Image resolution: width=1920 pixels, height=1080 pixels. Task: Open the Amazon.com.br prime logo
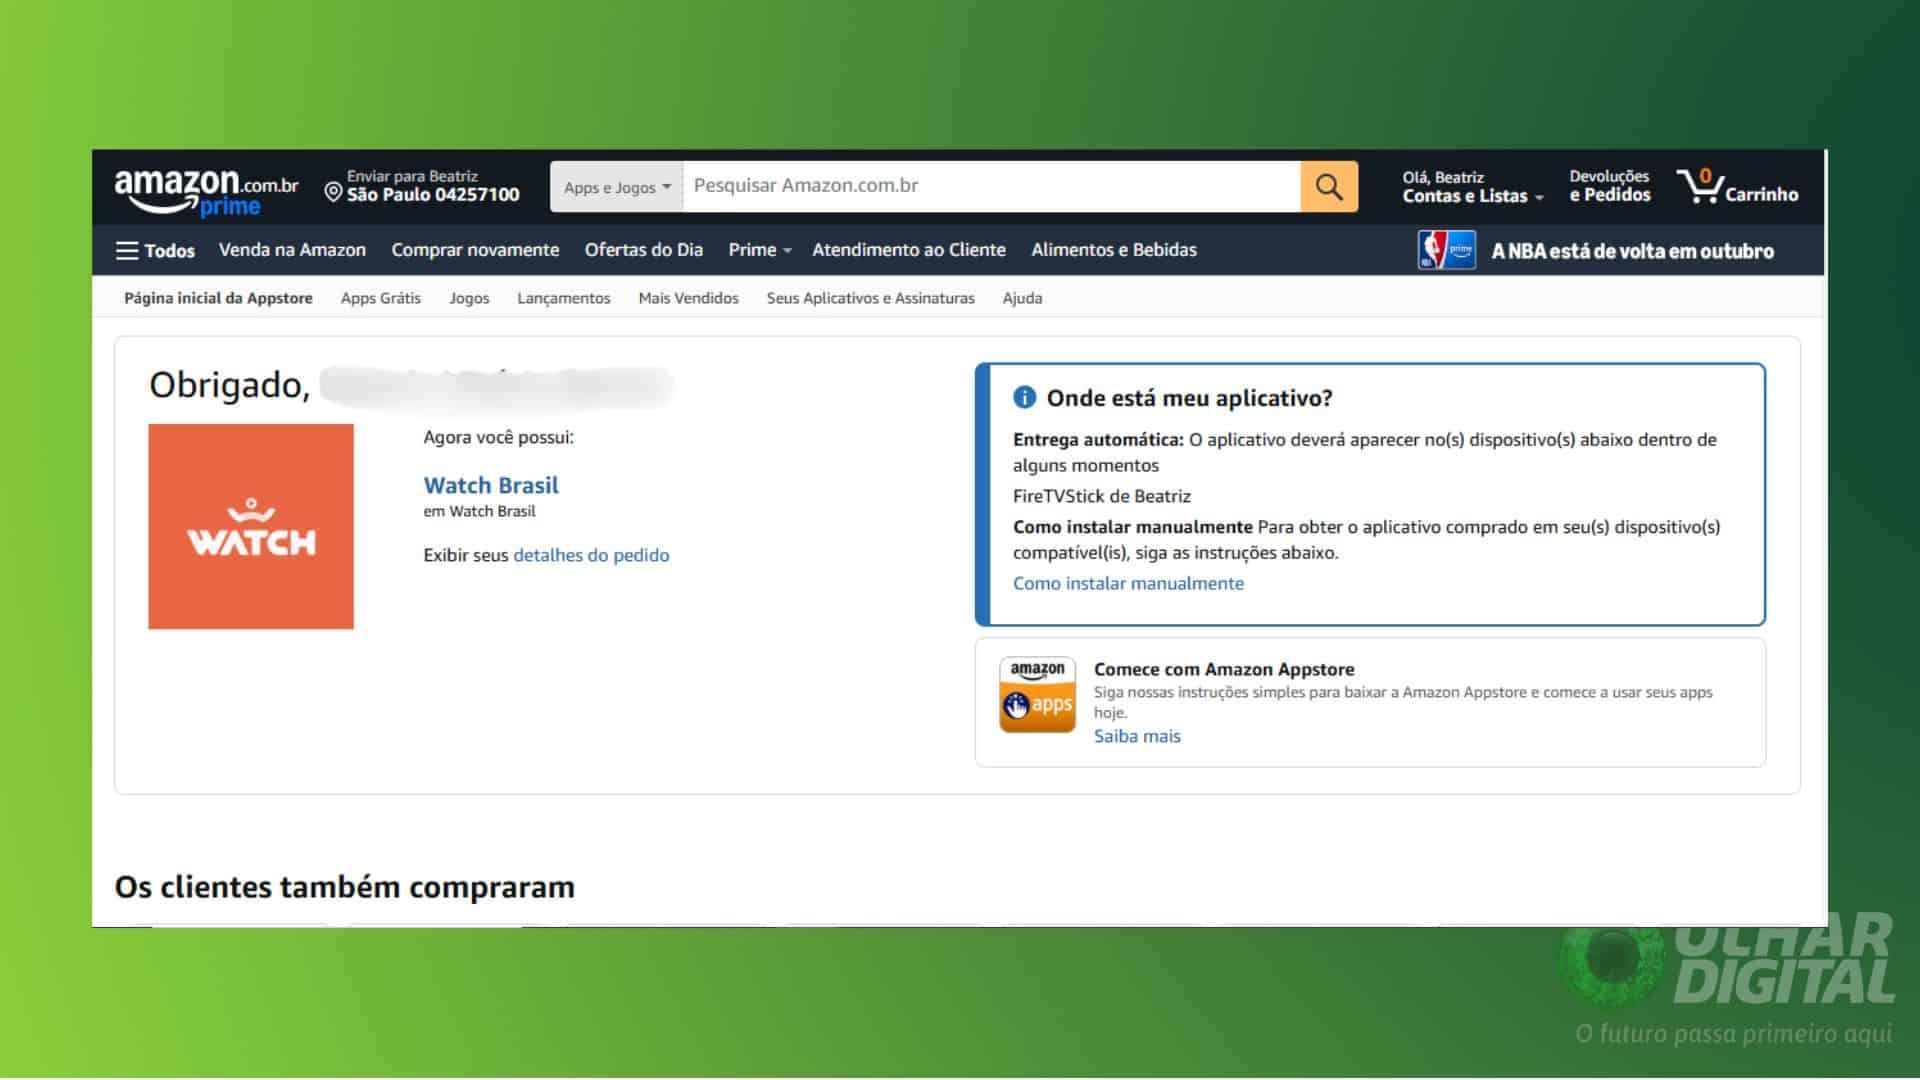click(x=206, y=191)
